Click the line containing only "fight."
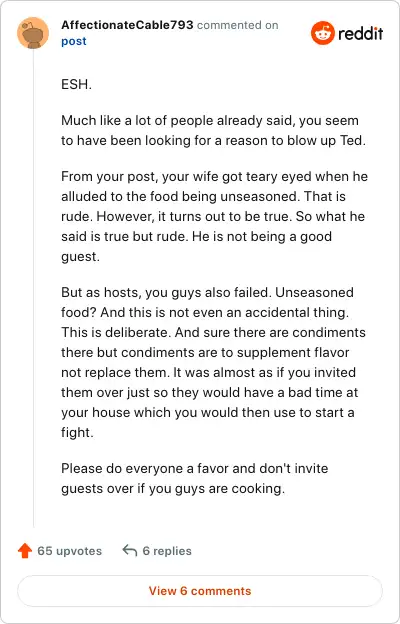Viewport: 400px width, 624px height. [77, 432]
